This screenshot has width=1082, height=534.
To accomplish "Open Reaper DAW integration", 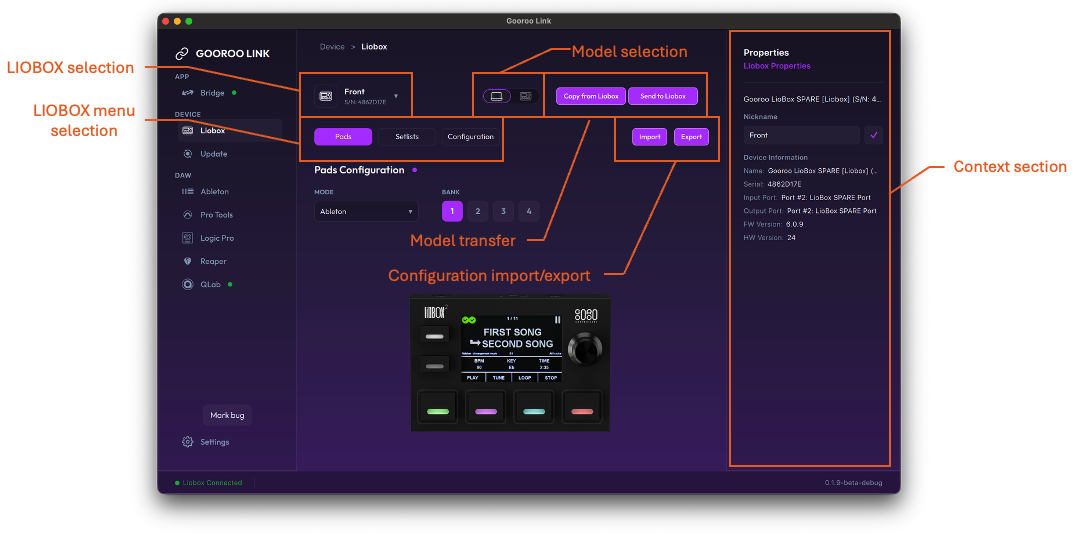I will click(x=204, y=261).
